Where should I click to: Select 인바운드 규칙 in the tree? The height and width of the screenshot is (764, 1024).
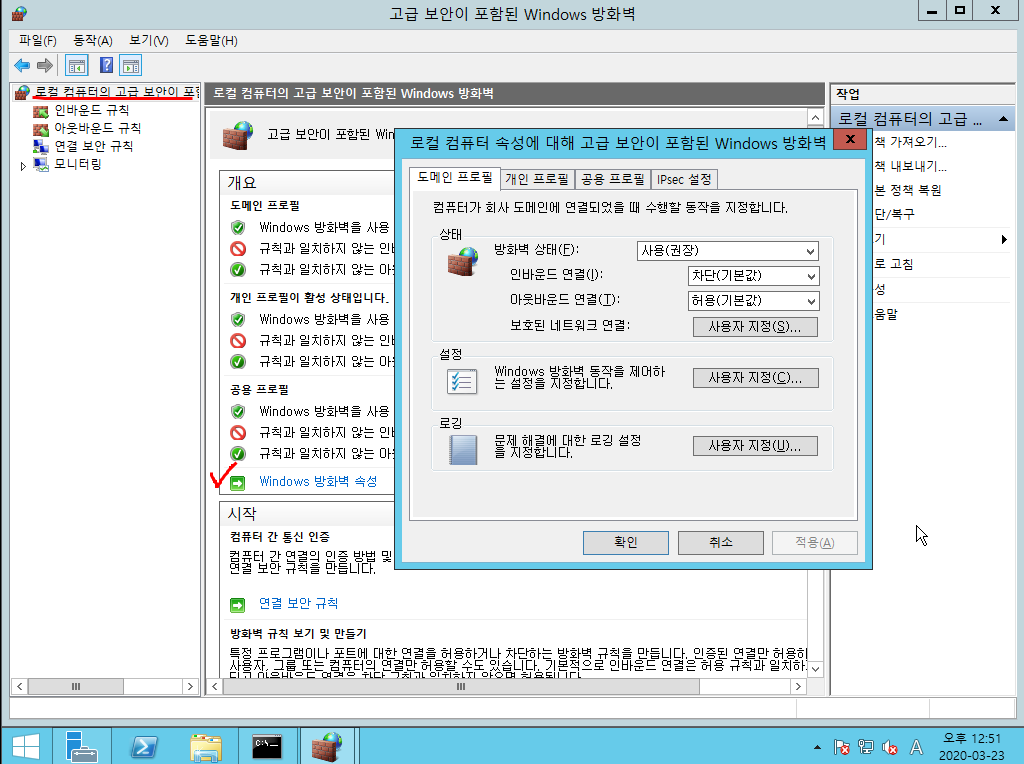91,110
